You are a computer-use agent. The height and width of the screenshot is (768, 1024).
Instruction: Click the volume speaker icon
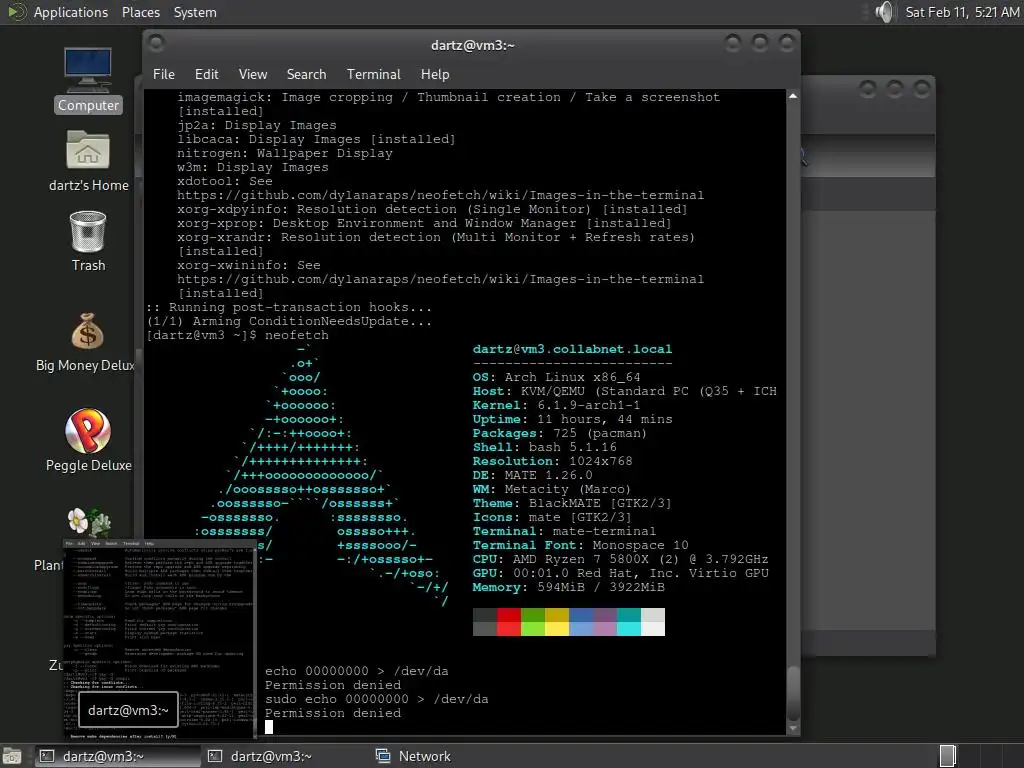tap(884, 12)
